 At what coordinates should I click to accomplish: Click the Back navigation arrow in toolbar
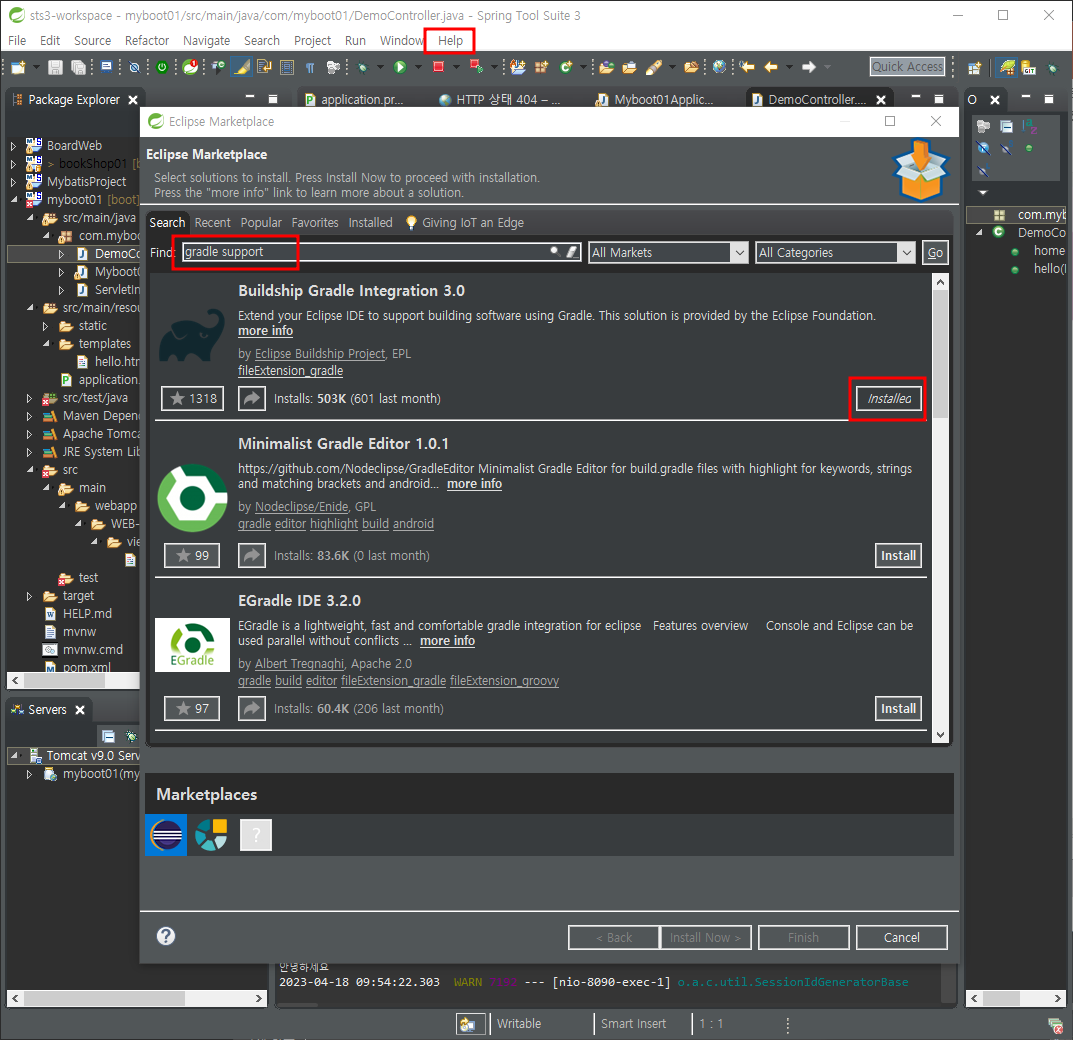tap(771, 67)
